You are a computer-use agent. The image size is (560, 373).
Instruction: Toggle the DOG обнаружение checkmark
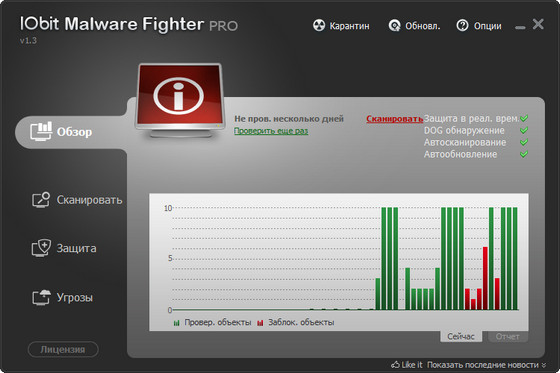coord(524,130)
